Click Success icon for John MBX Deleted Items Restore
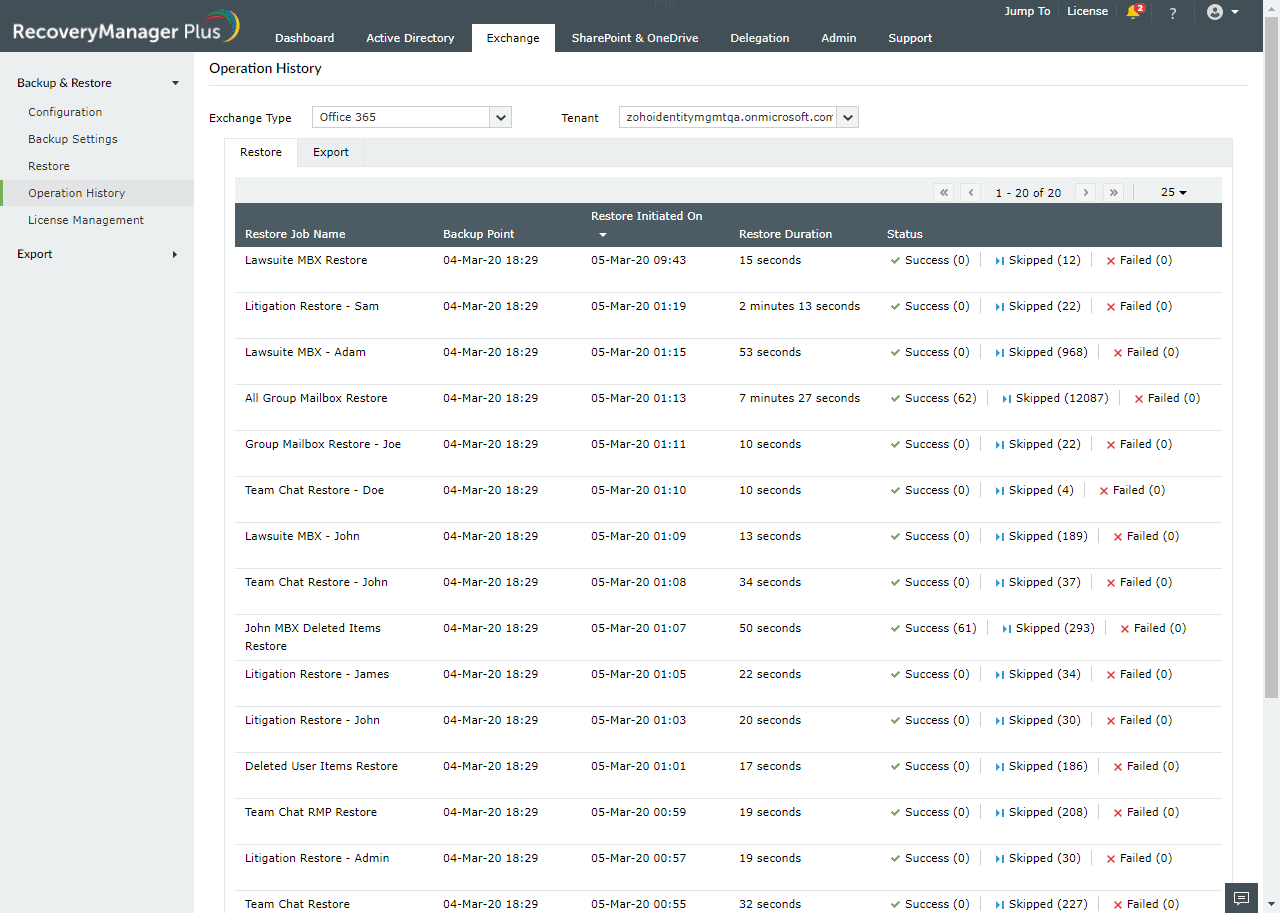This screenshot has height=913, width=1280. (x=896, y=628)
